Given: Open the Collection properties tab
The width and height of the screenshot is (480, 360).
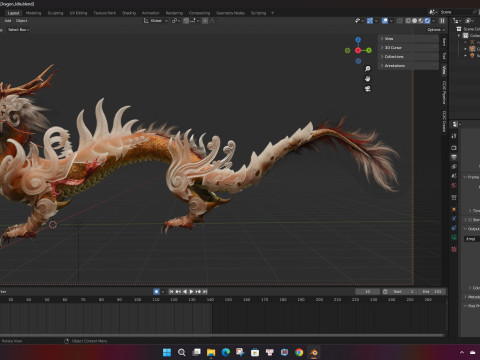Looking at the screenshot, I should click(454, 198).
